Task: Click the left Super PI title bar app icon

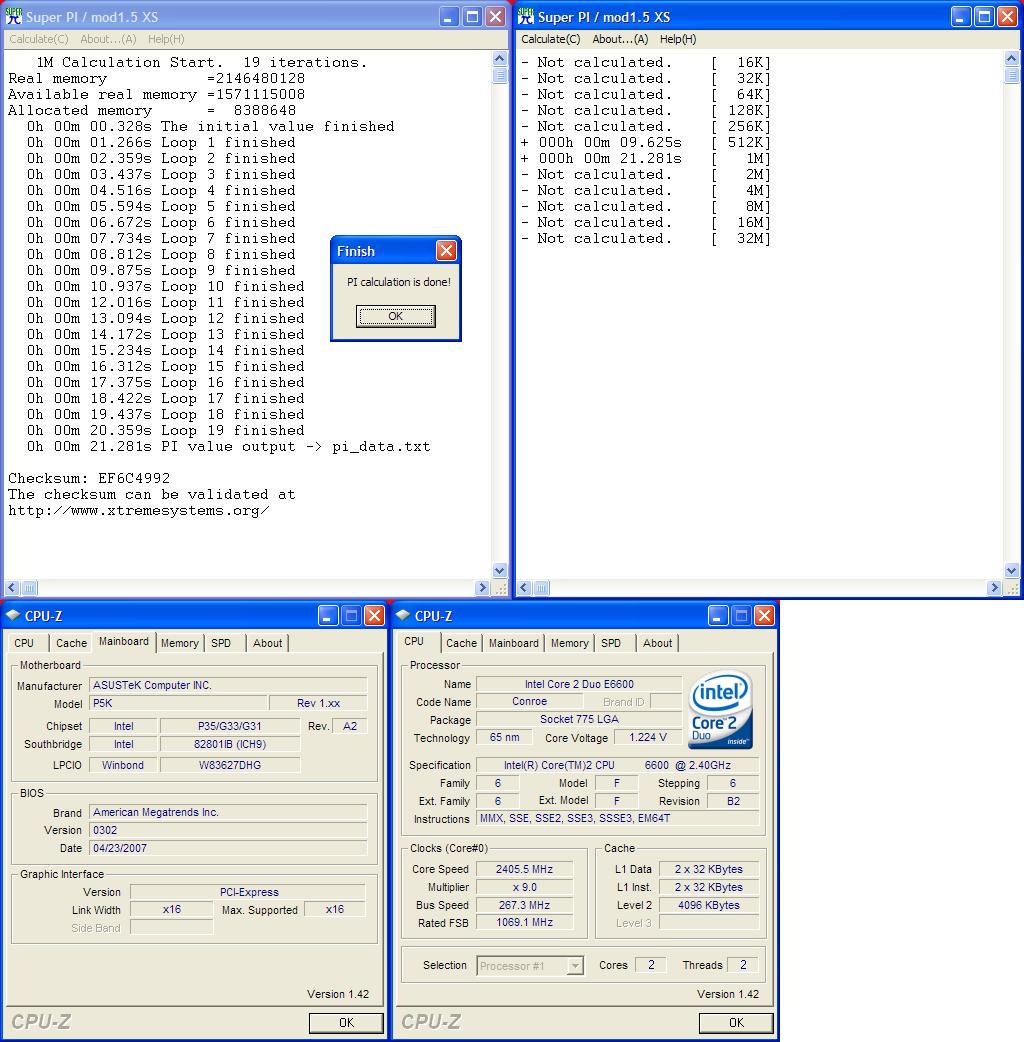Action: pos(13,16)
